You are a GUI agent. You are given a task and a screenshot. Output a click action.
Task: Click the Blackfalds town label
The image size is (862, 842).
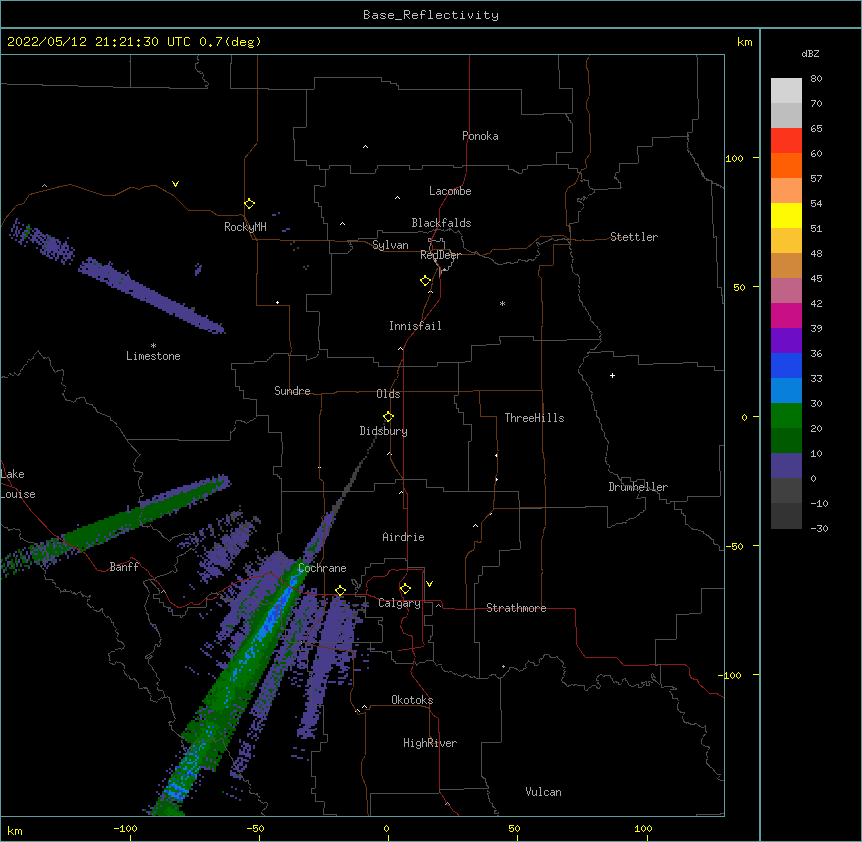441,223
